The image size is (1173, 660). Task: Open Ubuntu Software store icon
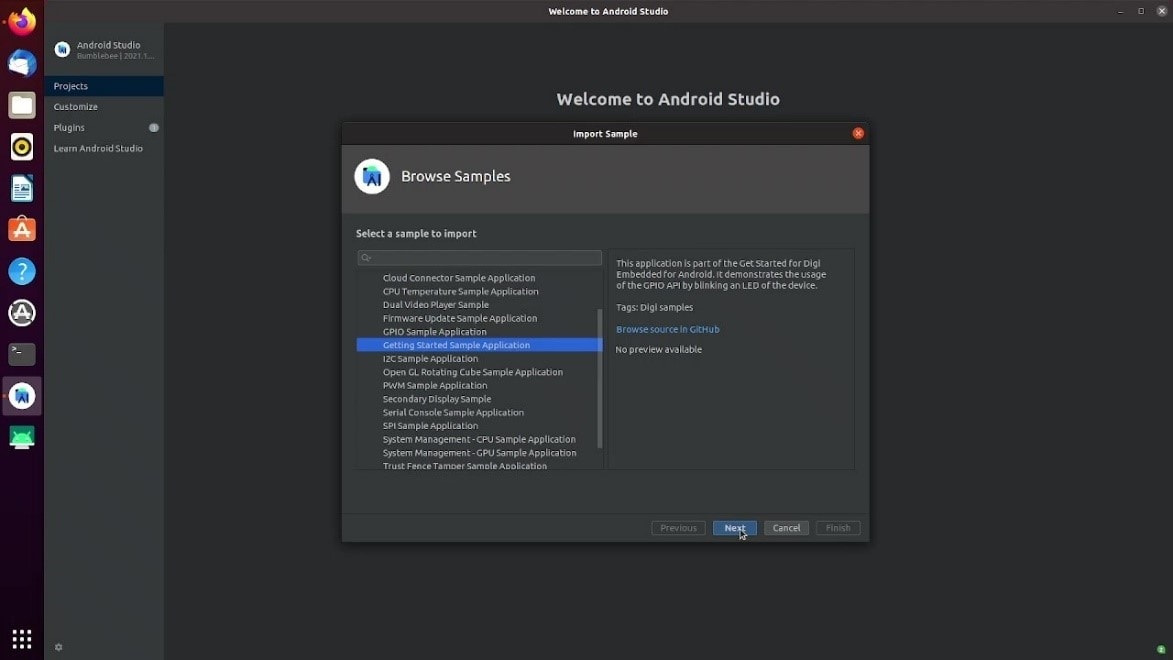tap(22, 230)
